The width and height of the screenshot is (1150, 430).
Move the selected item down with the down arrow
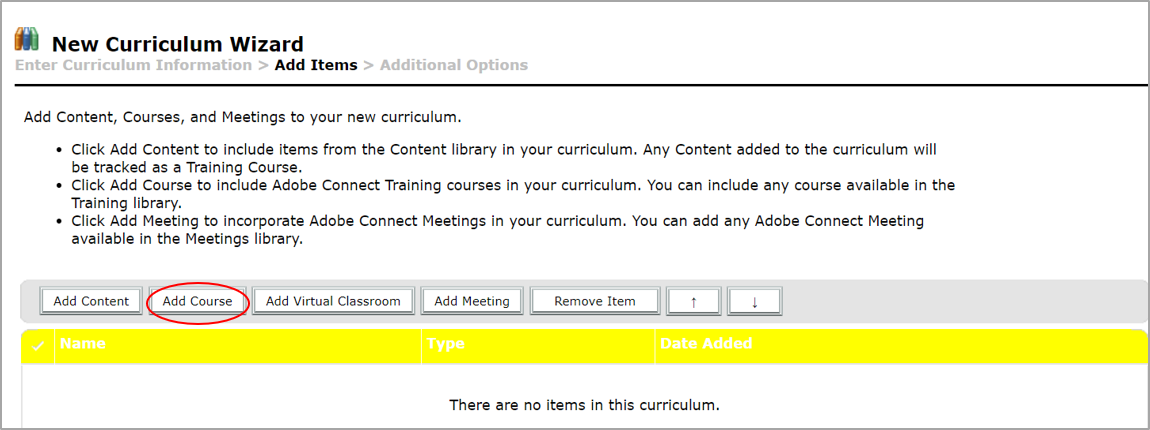point(755,301)
